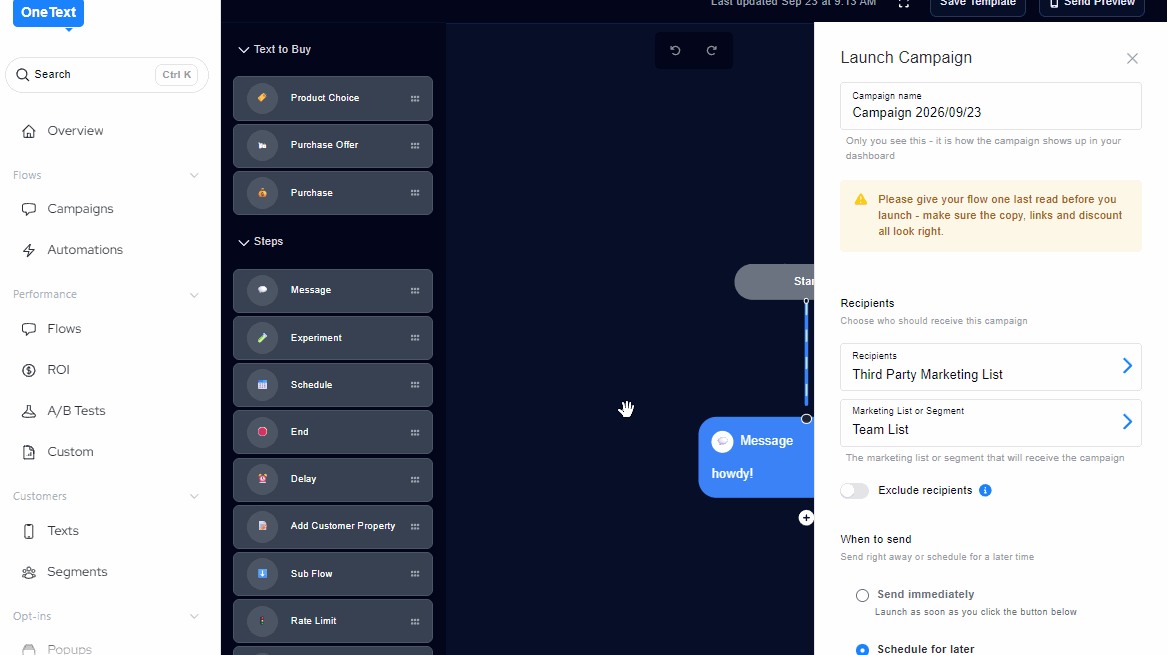Select the Rate Limit step icon
This screenshot has width=1168, height=655.
[x=262, y=621]
